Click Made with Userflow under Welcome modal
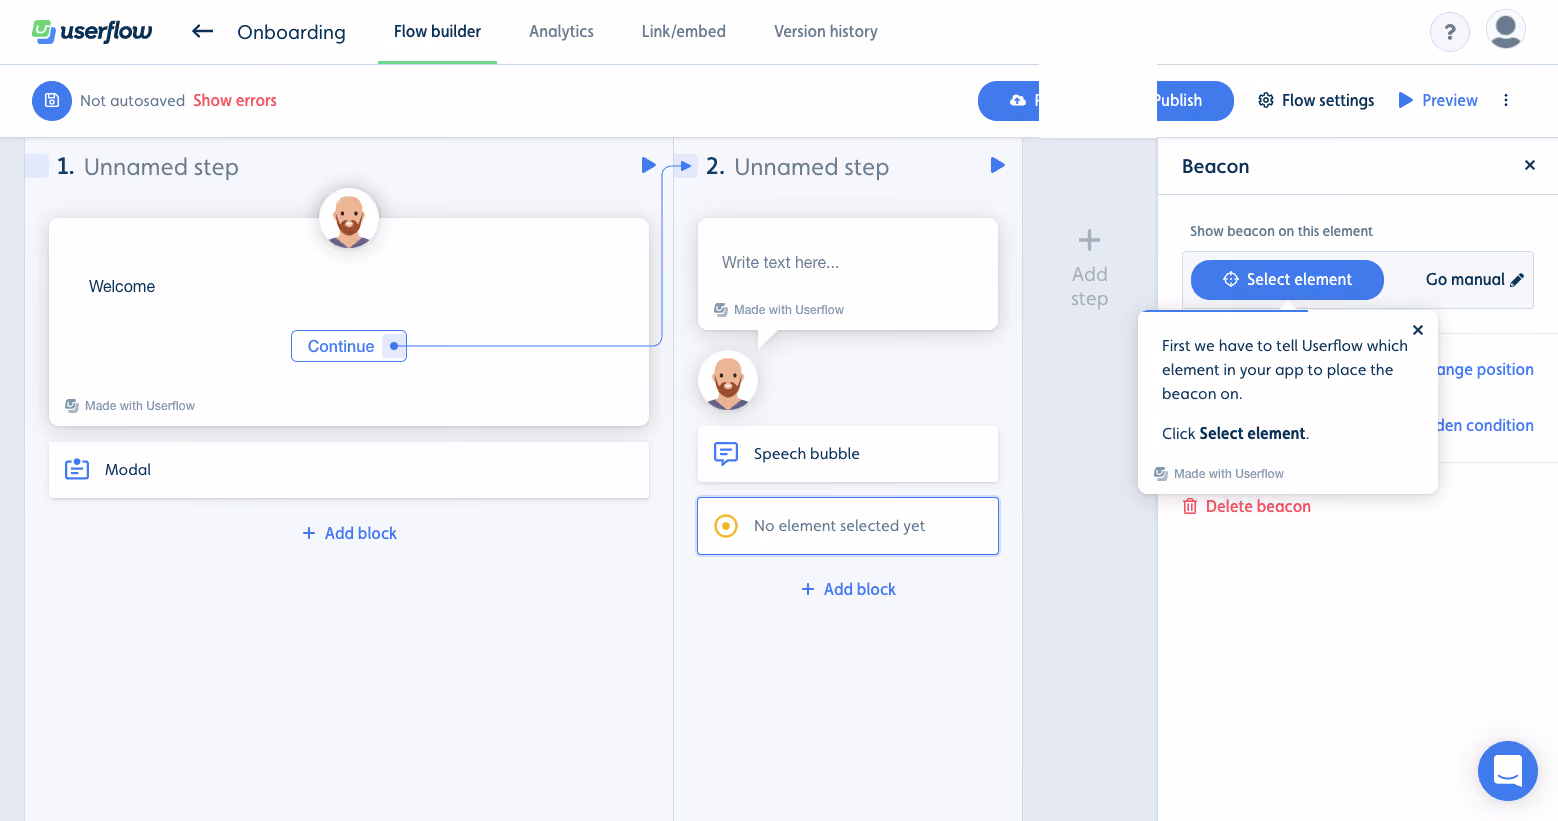This screenshot has width=1558, height=821. pos(130,406)
